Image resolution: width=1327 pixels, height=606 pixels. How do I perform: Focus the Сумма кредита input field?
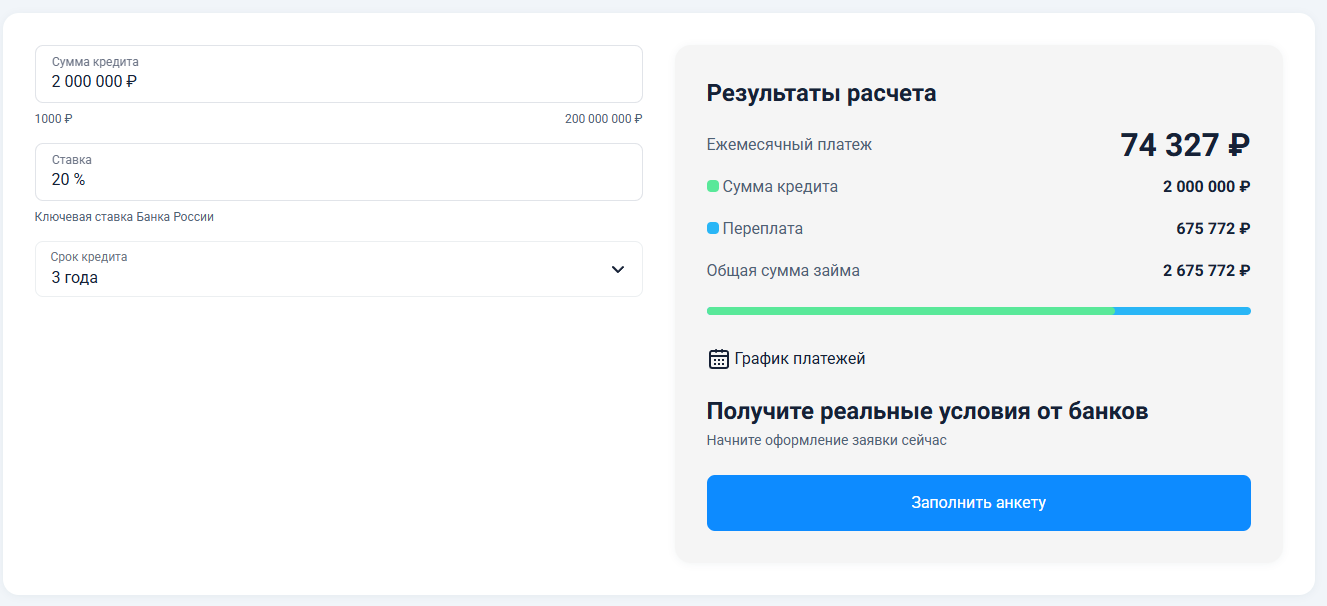[339, 74]
